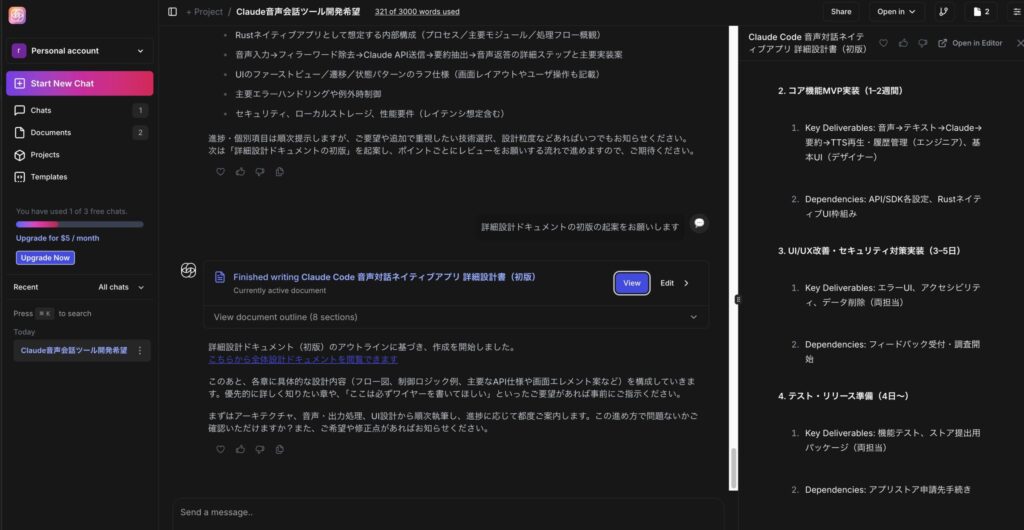Click the Edit chevron on the document card
The image size is (1024, 530).
[x=686, y=283]
